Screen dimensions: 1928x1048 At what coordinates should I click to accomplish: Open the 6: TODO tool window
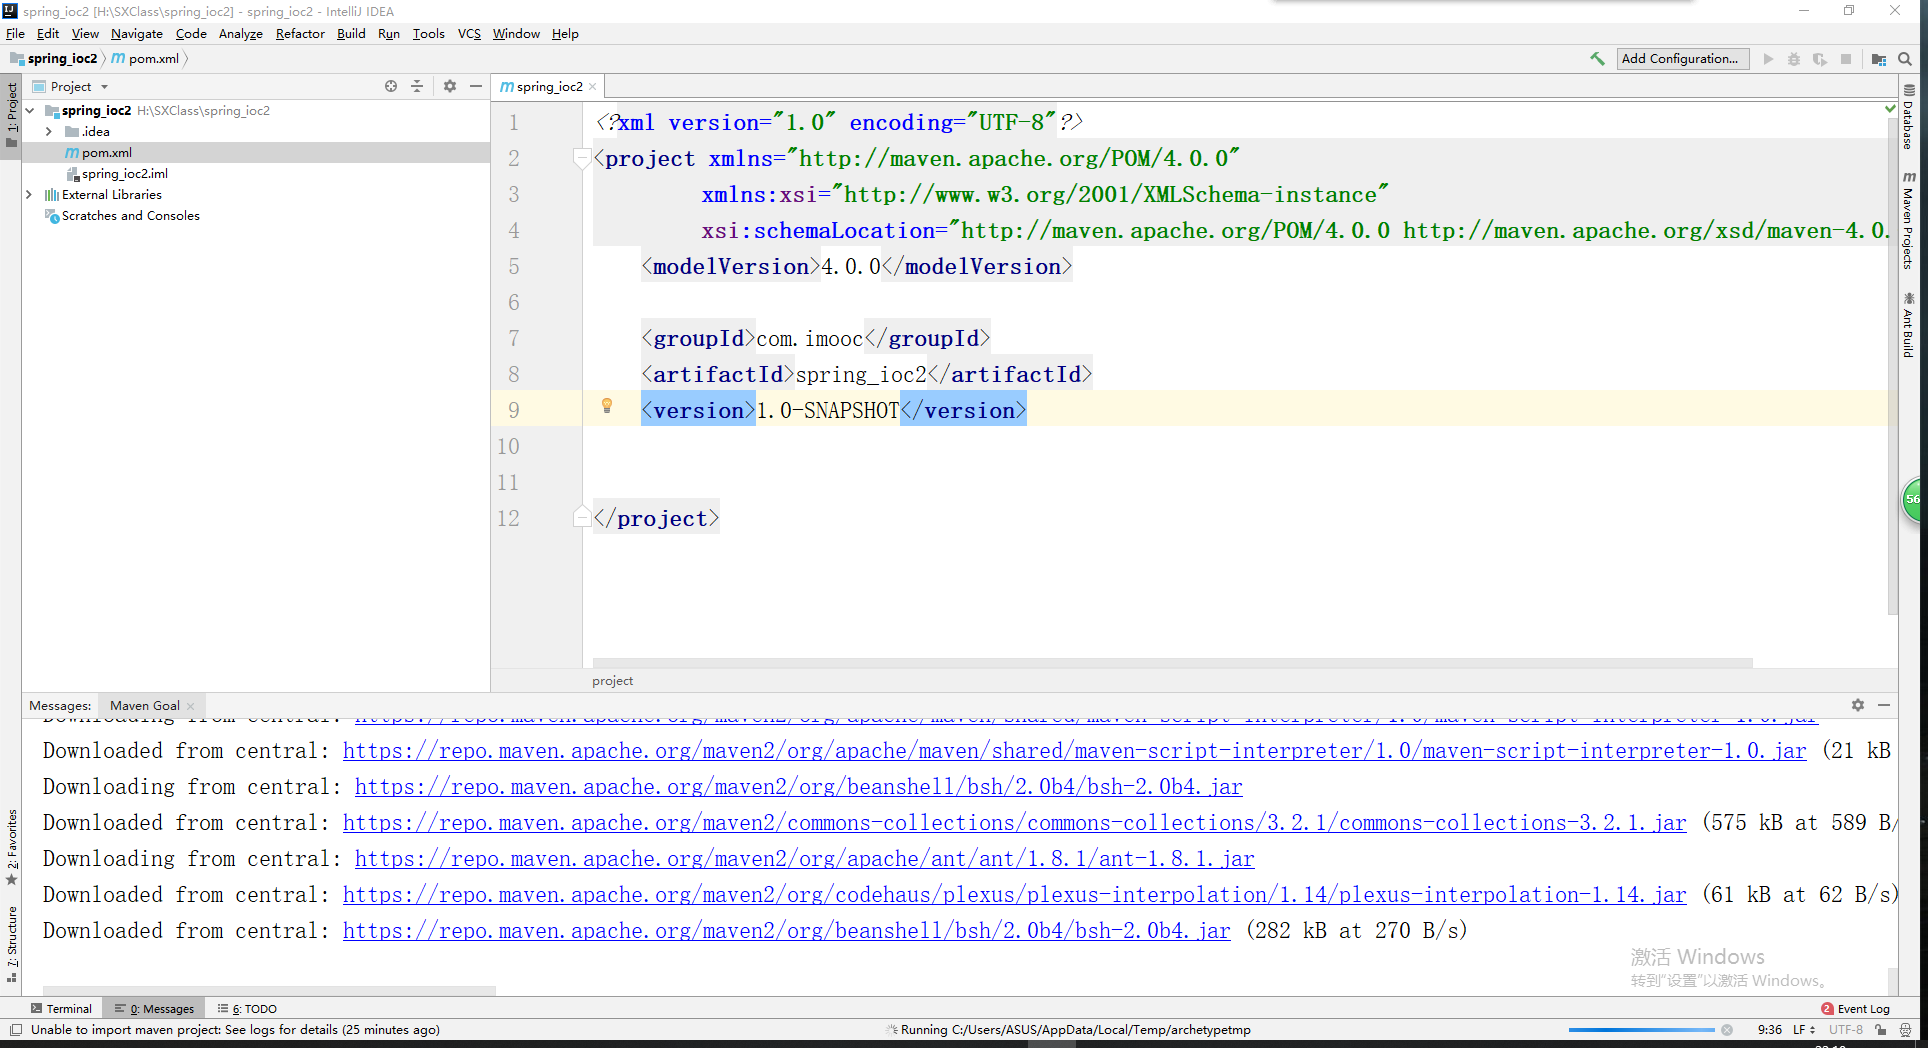pyautogui.click(x=247, y=1009)
